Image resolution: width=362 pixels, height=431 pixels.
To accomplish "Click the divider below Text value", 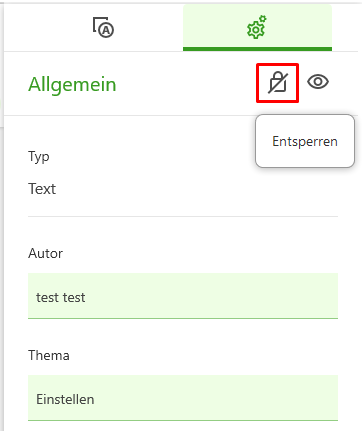I will pos(183,216).
